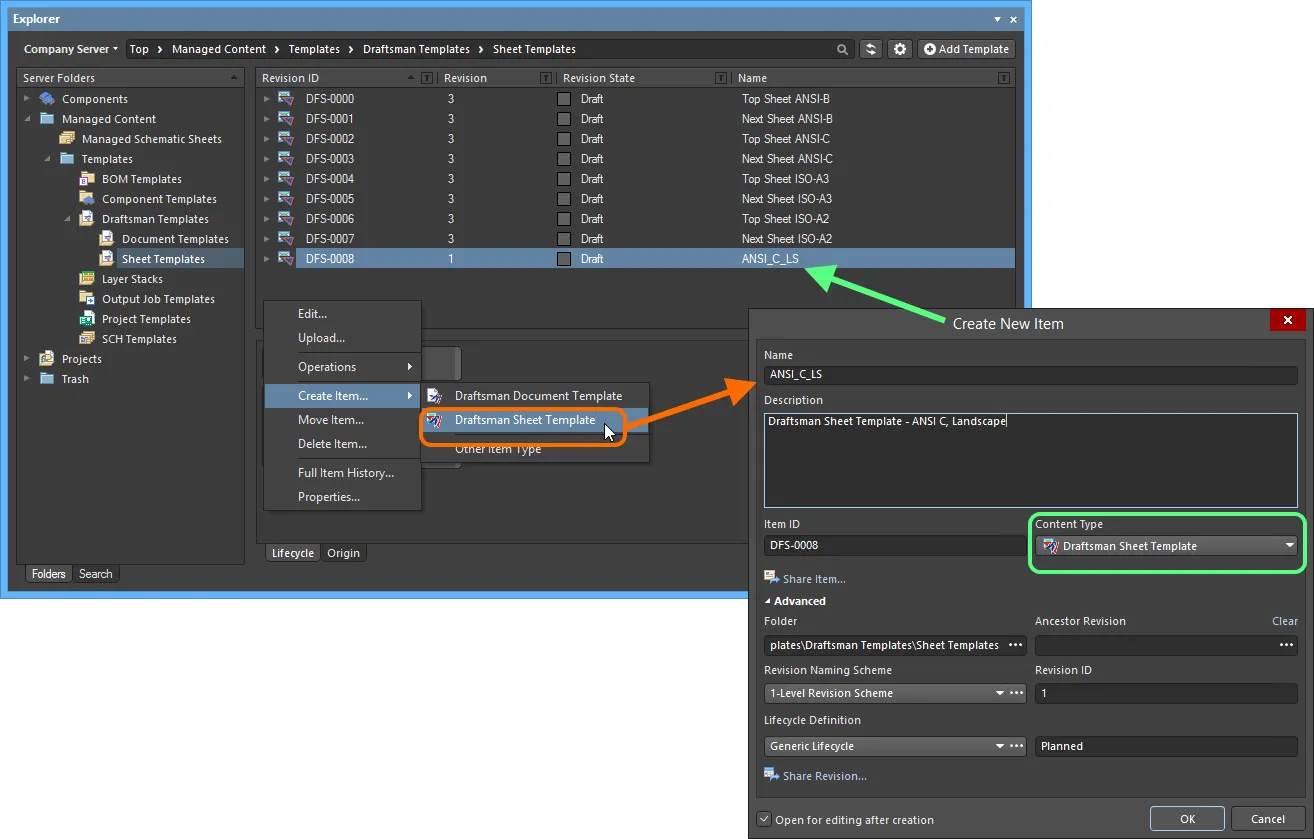
Task: Click OK in Create New Item dialog
Action: [x=1187, y=819]
